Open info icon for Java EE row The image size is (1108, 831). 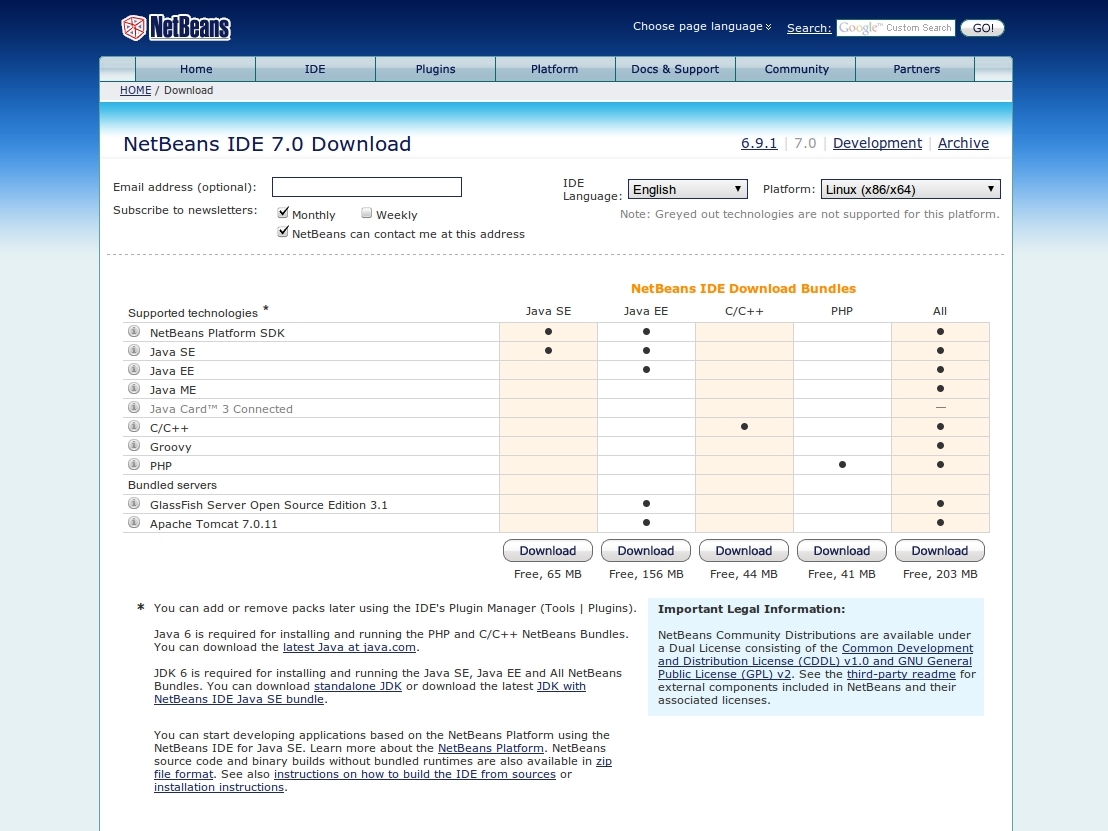(134, 369)
